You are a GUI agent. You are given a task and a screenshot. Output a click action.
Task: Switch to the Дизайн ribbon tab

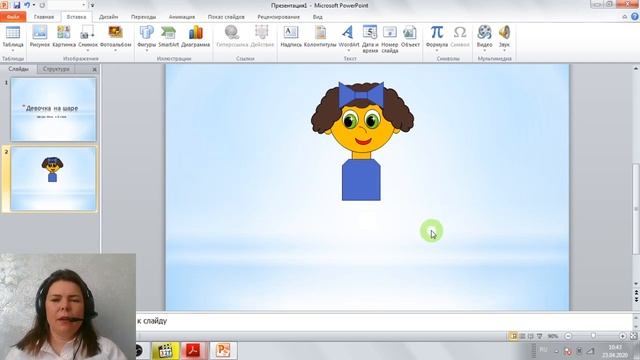click(x=109, y=17)
